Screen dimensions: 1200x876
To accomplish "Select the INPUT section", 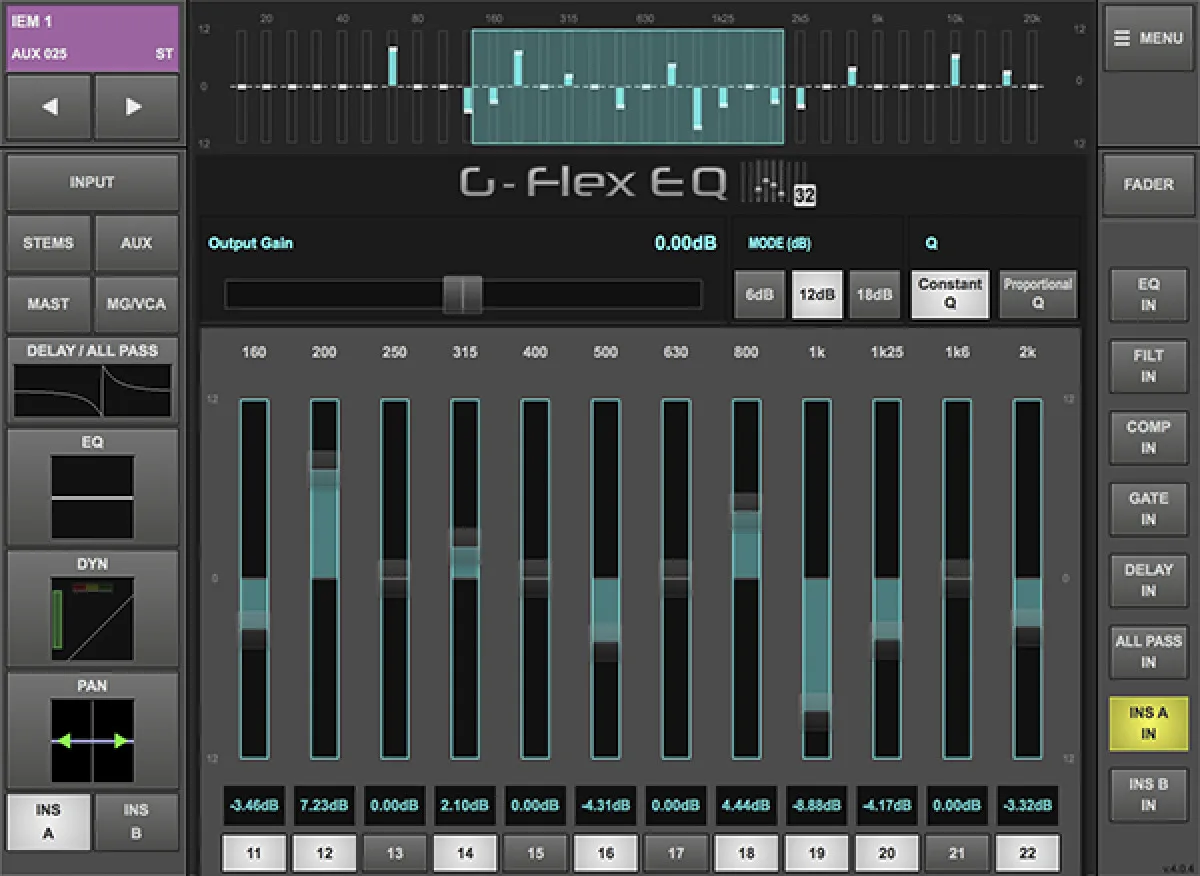I will [92, 182].
